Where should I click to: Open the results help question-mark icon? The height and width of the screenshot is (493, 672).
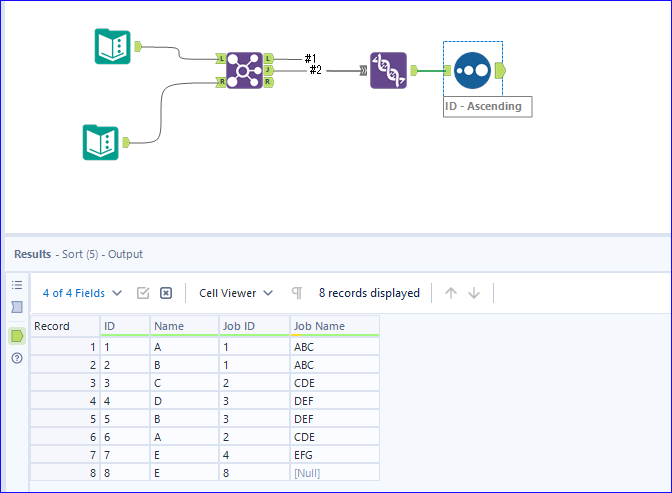click(x=16, y=357)
